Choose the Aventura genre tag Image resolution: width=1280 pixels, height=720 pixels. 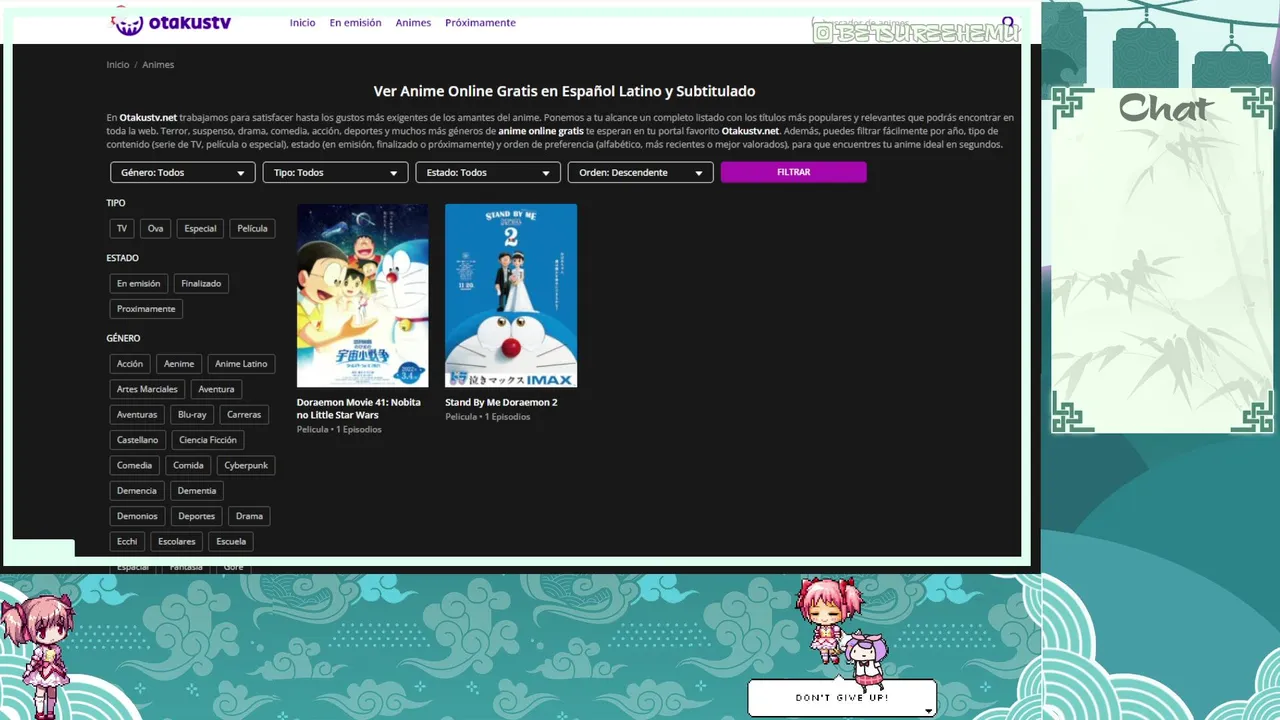click(216, 389)
